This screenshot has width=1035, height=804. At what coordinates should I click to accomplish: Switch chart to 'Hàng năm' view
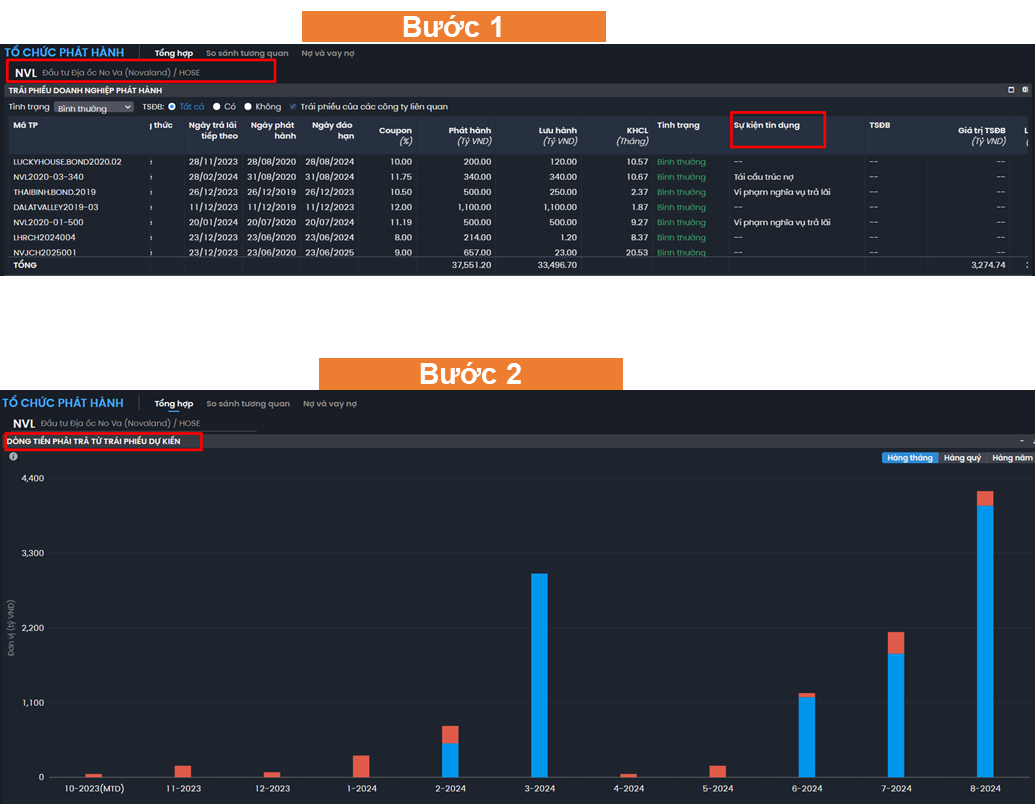[1012, 458]
